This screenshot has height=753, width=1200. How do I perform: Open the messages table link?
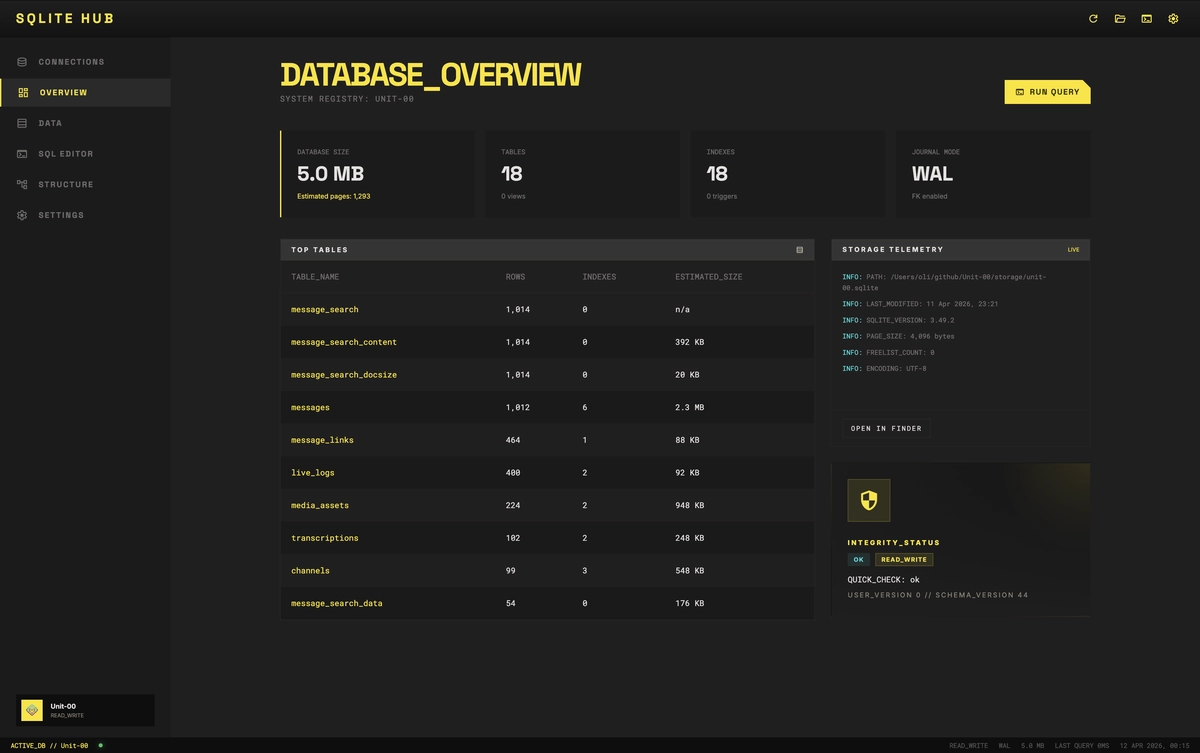[310, 408]
